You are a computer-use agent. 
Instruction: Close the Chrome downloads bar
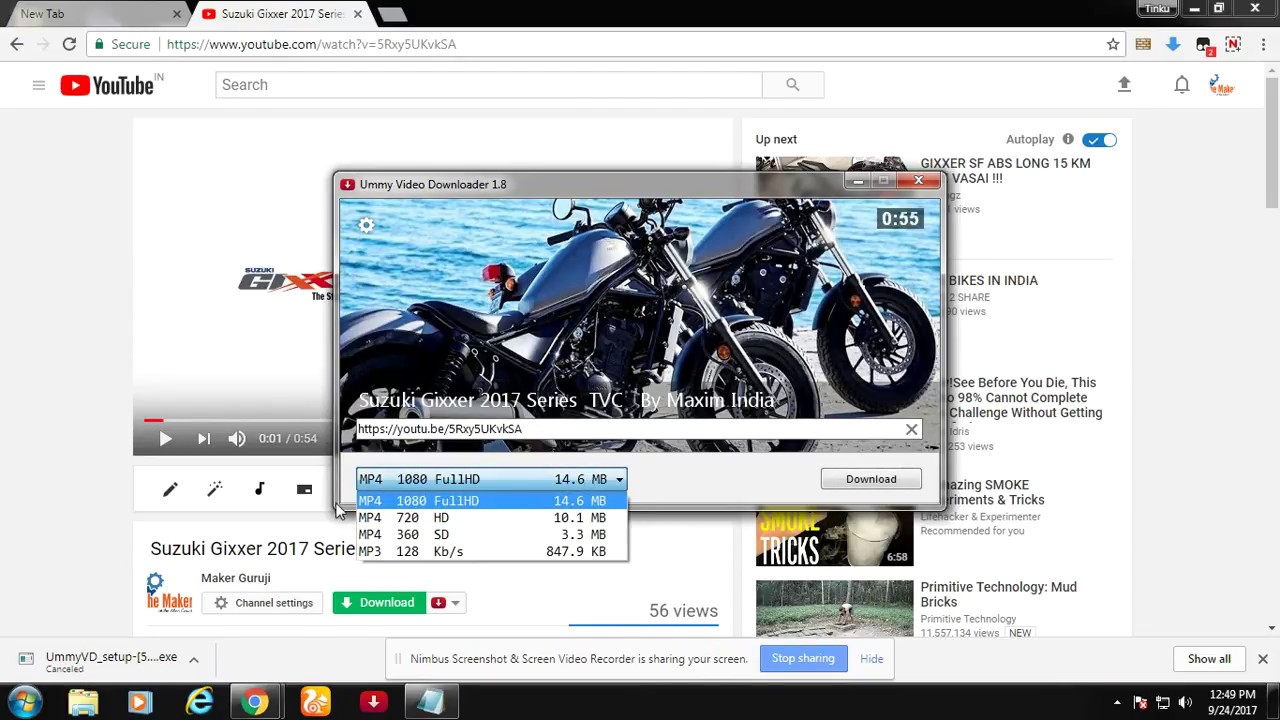click(x=1262, y=659)
